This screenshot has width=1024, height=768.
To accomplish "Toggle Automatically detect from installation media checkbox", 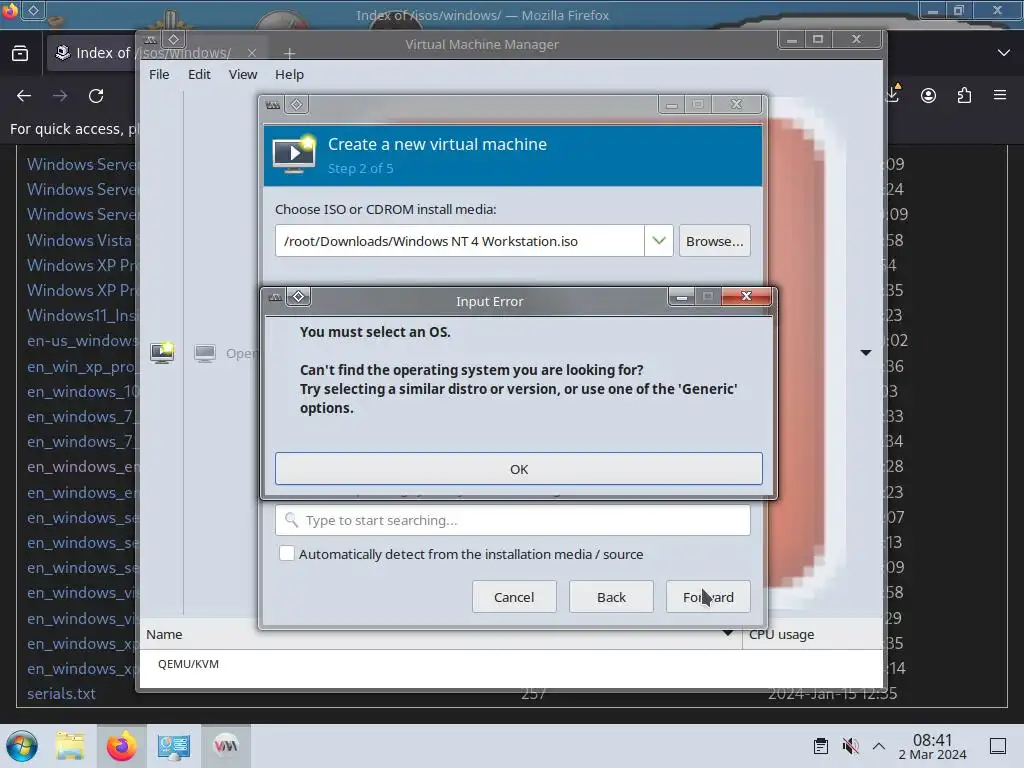I will tap(287, 554).
